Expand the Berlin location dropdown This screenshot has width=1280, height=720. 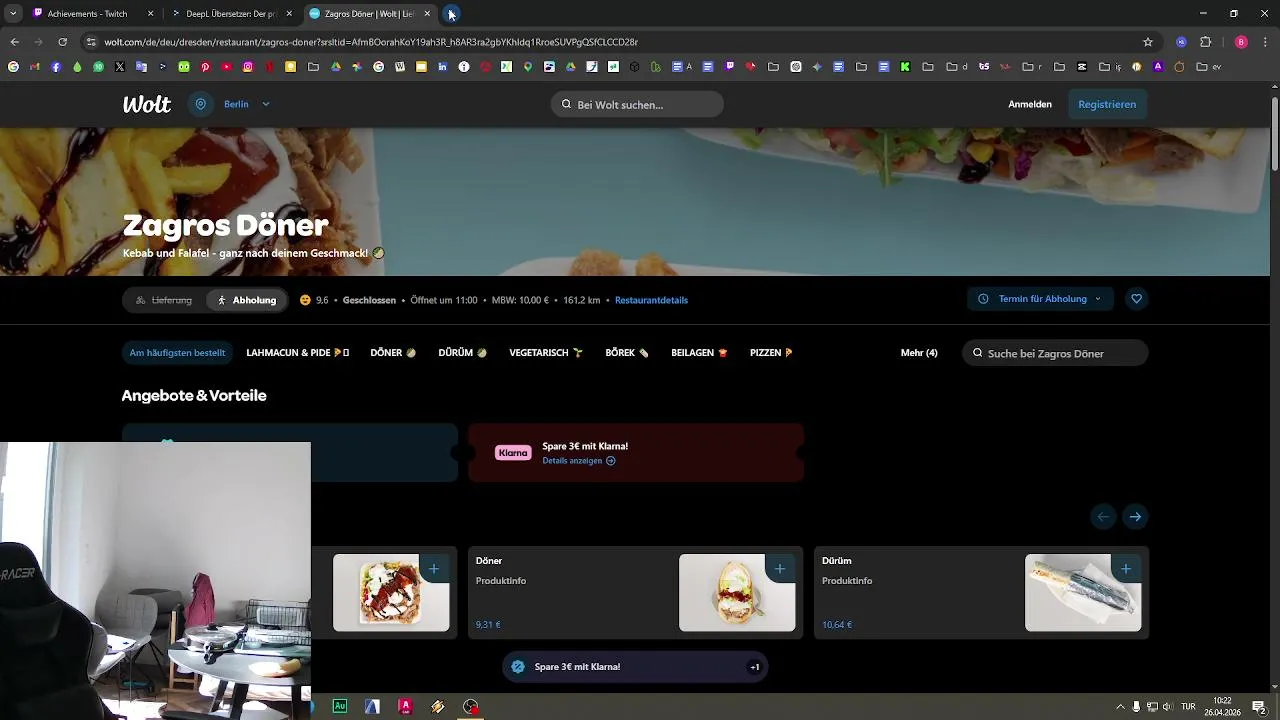pos(265,104)
